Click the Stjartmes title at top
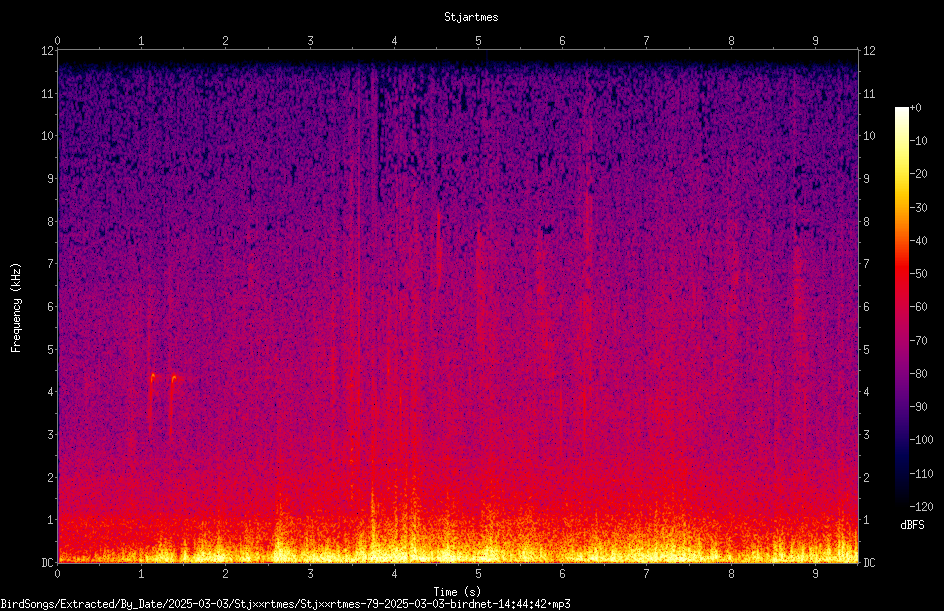Image resolution: width=944 pixels, height=611 pixels. point(471,17)
